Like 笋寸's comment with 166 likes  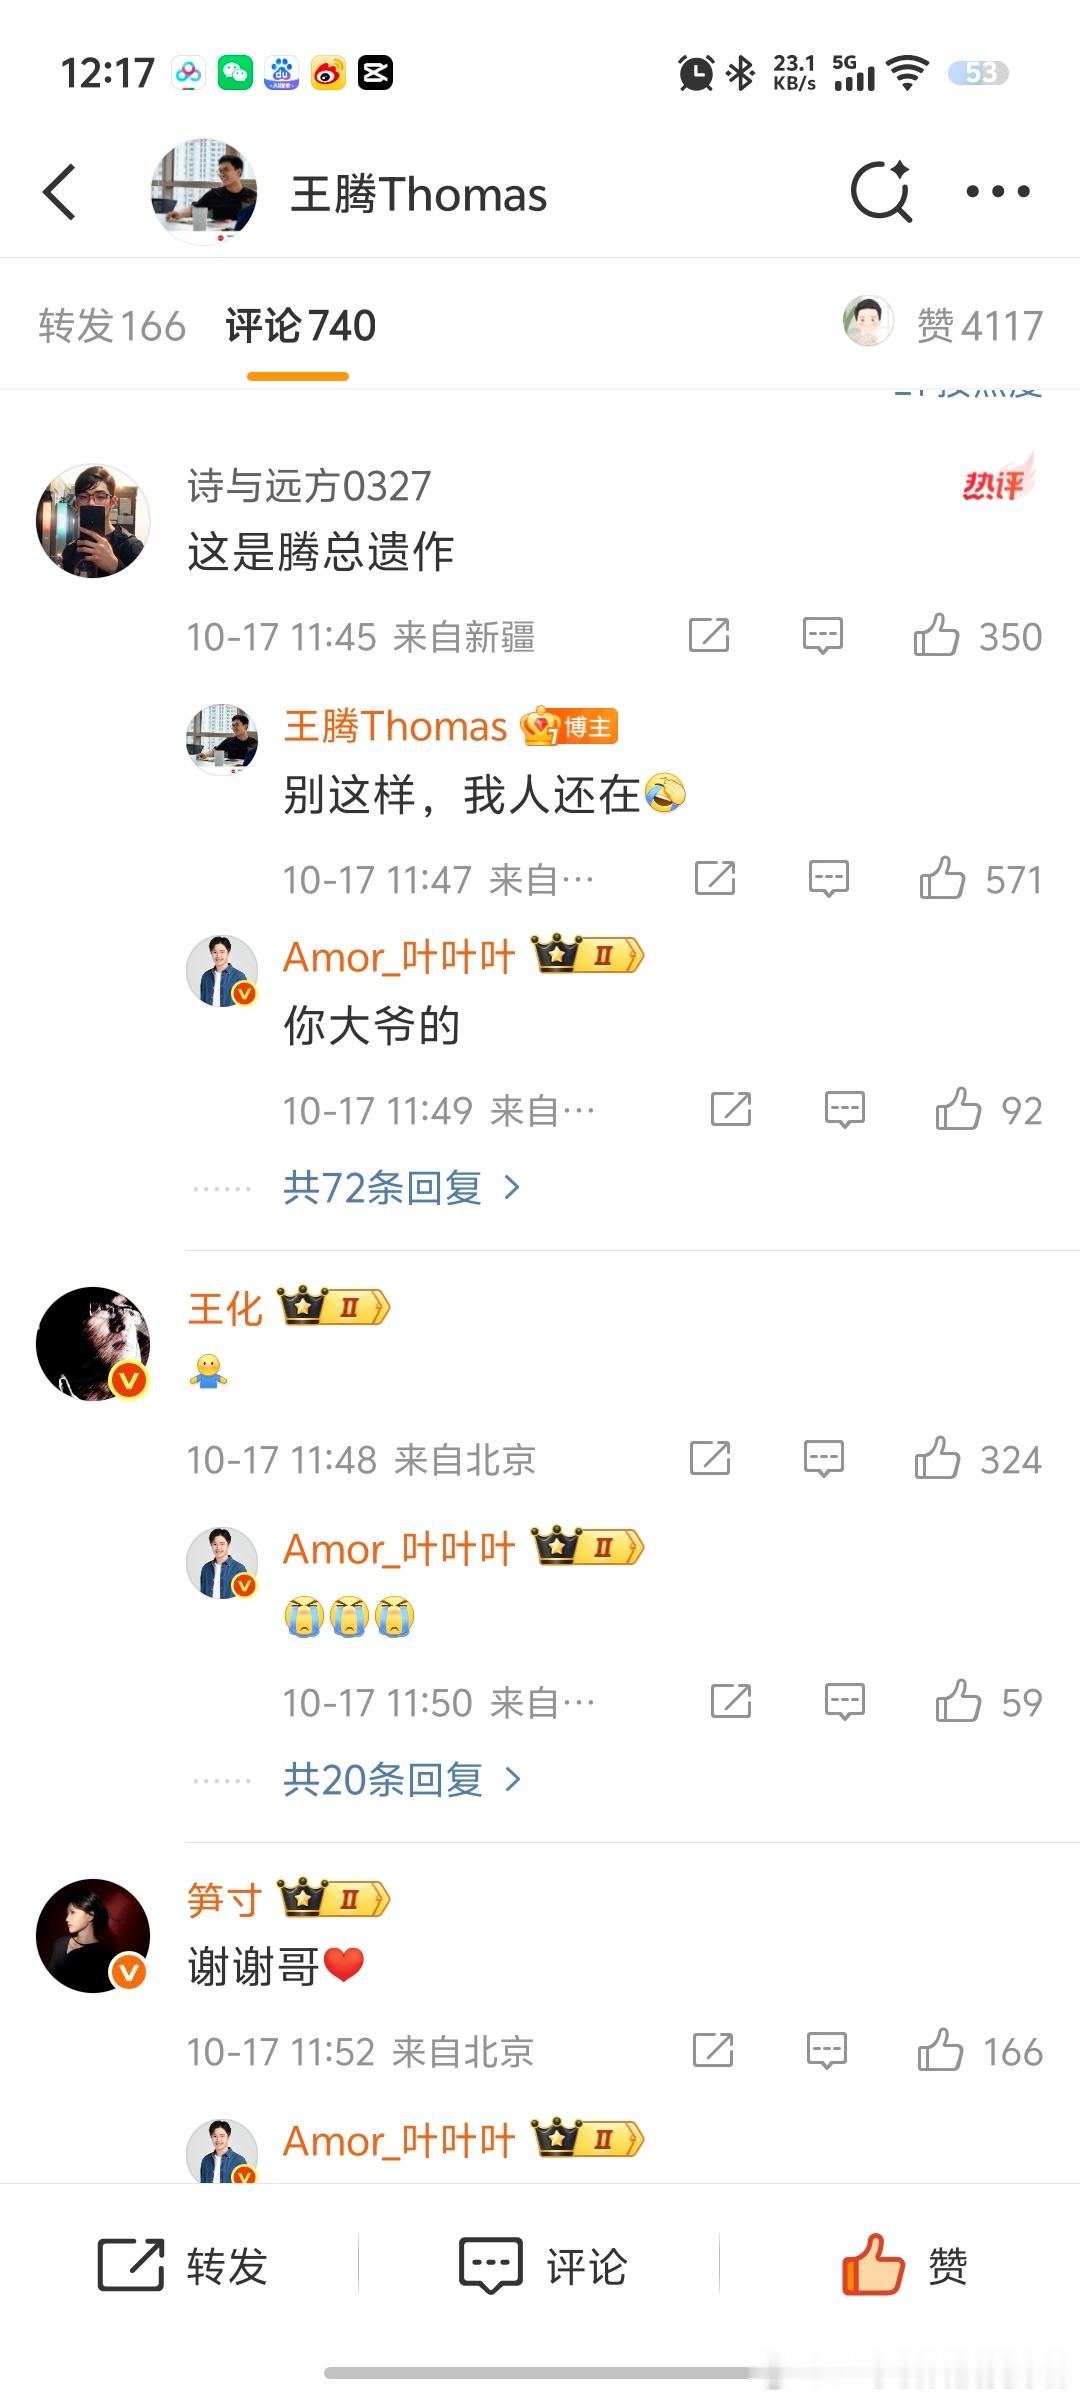coord(979,2051)
